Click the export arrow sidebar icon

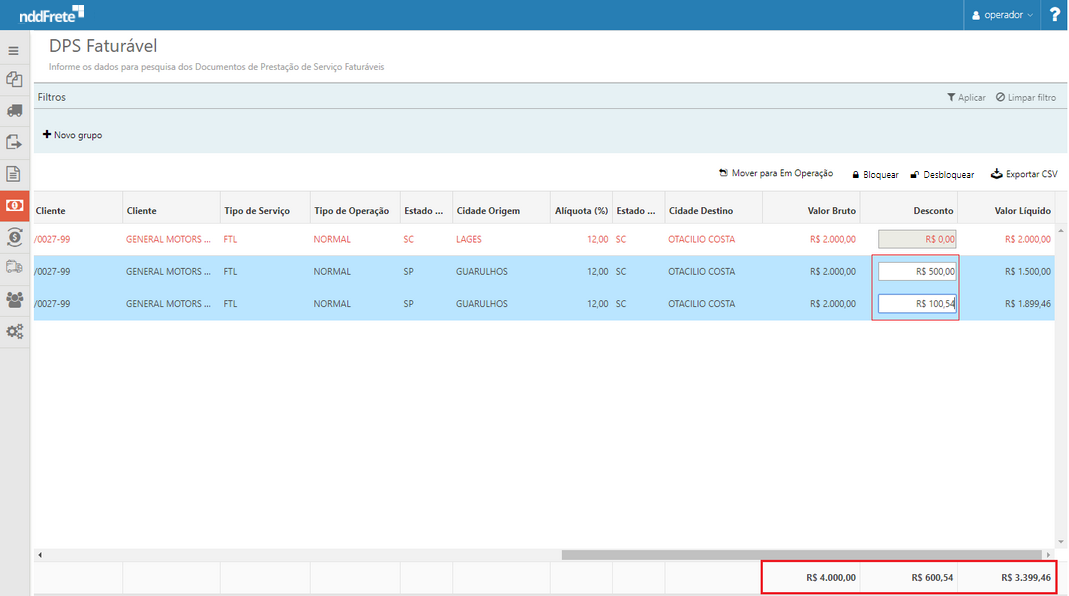14,143
